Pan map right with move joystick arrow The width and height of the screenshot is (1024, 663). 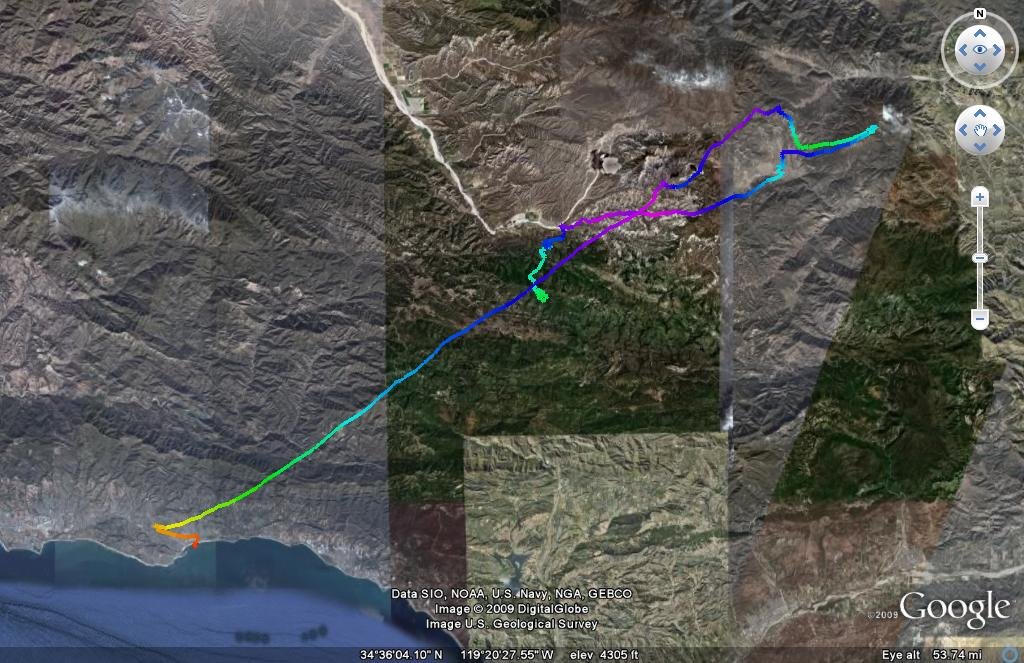coord(997,130)
